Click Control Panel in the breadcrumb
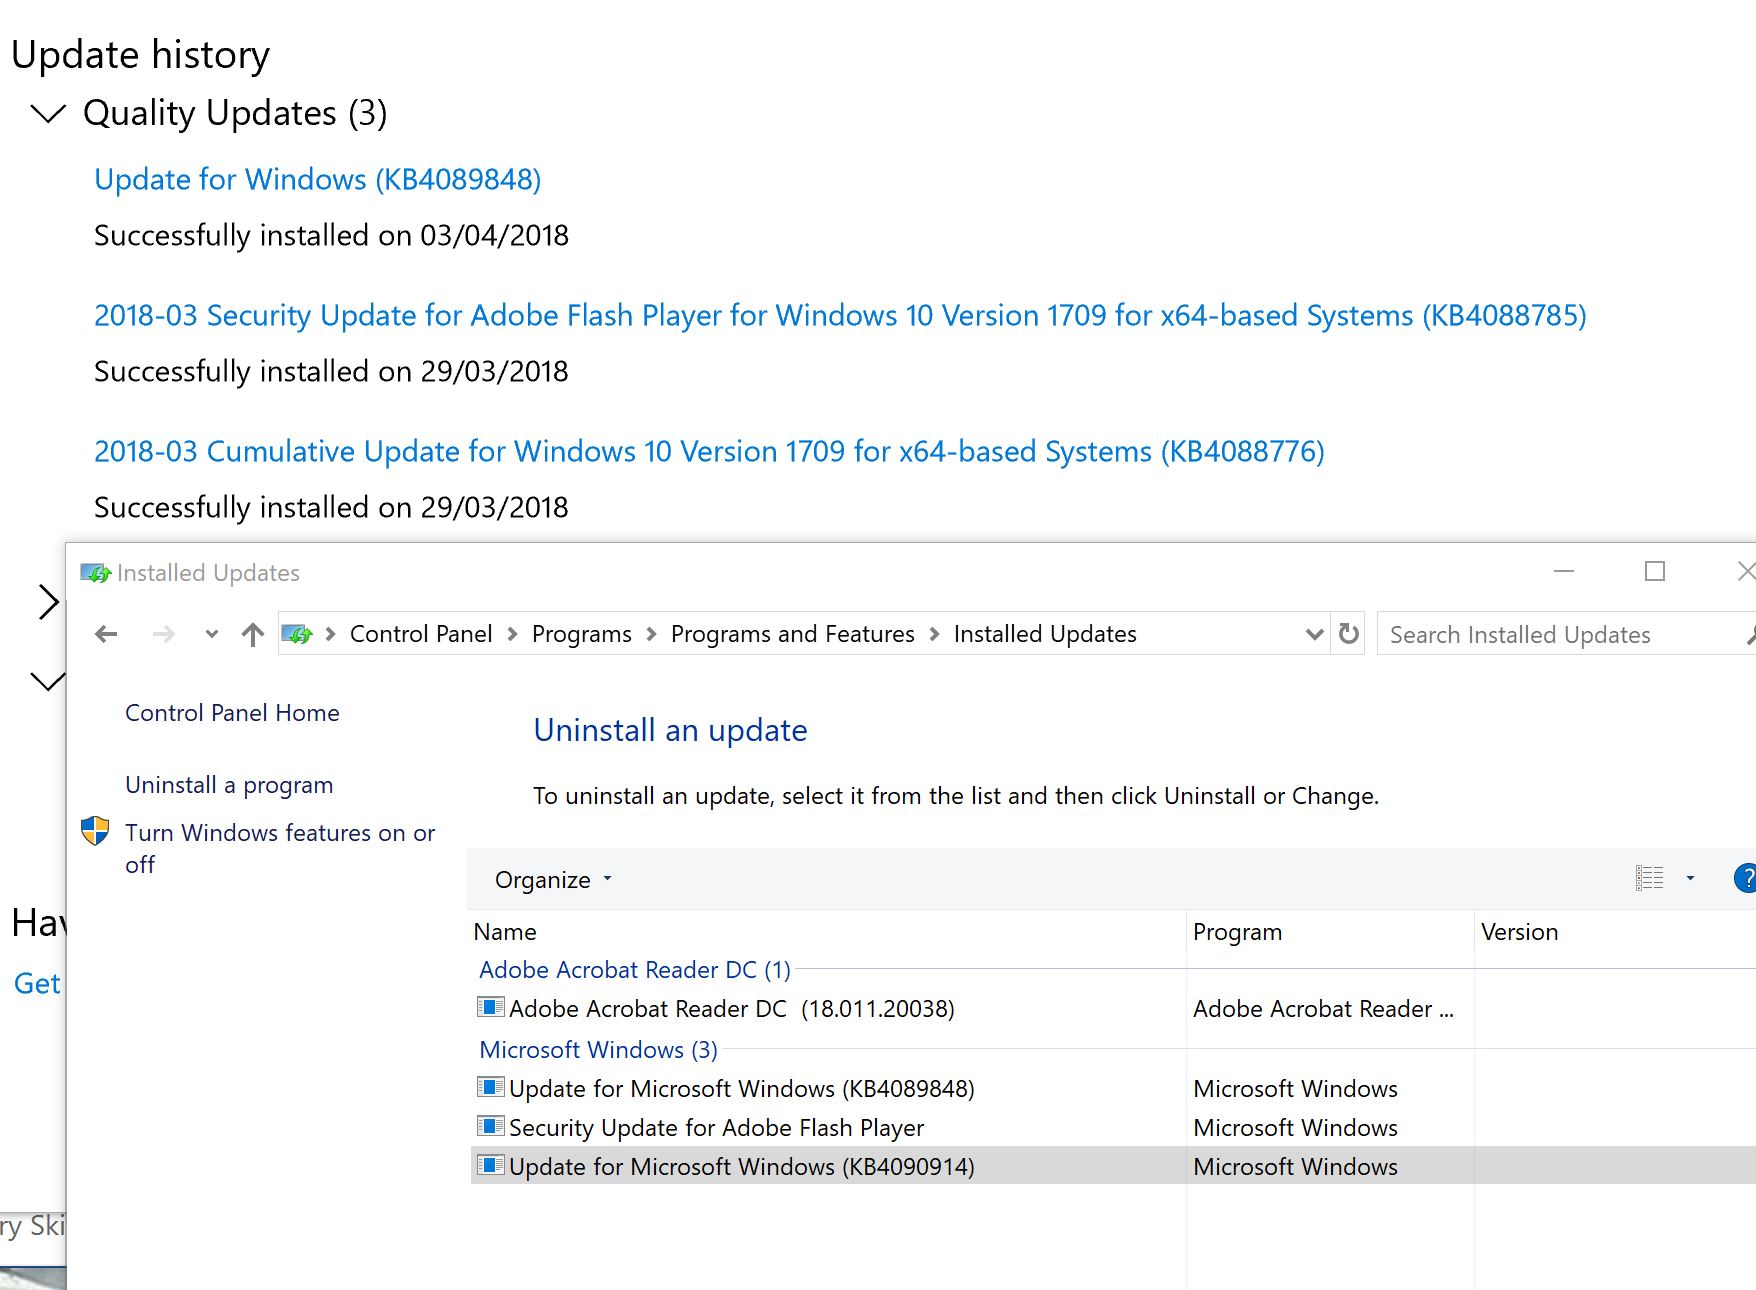The image size is (1756, 1290). (421, 634)
